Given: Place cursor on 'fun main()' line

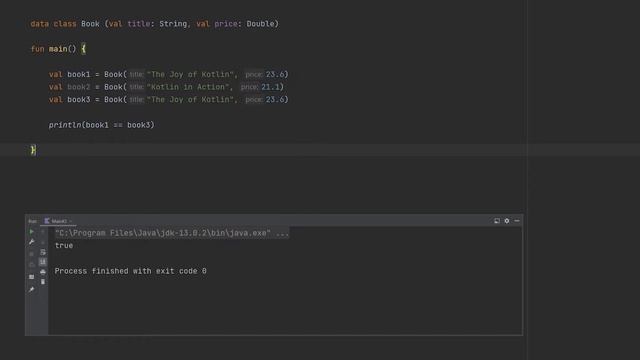Looking at the screenshot, I should tap(58, 49).
